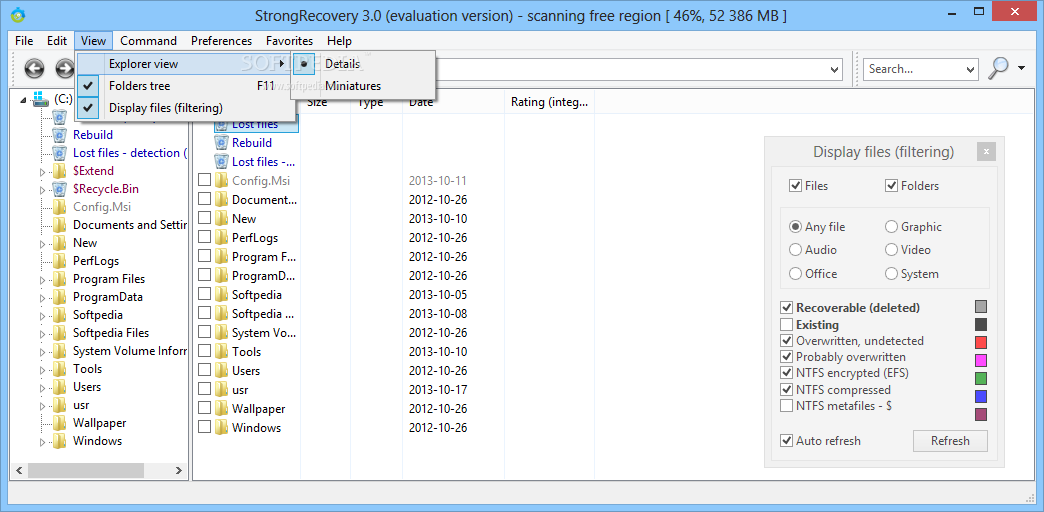The image size is (1044, 512).
Task: Select the Graphic file type radio button
Action: 892,227
